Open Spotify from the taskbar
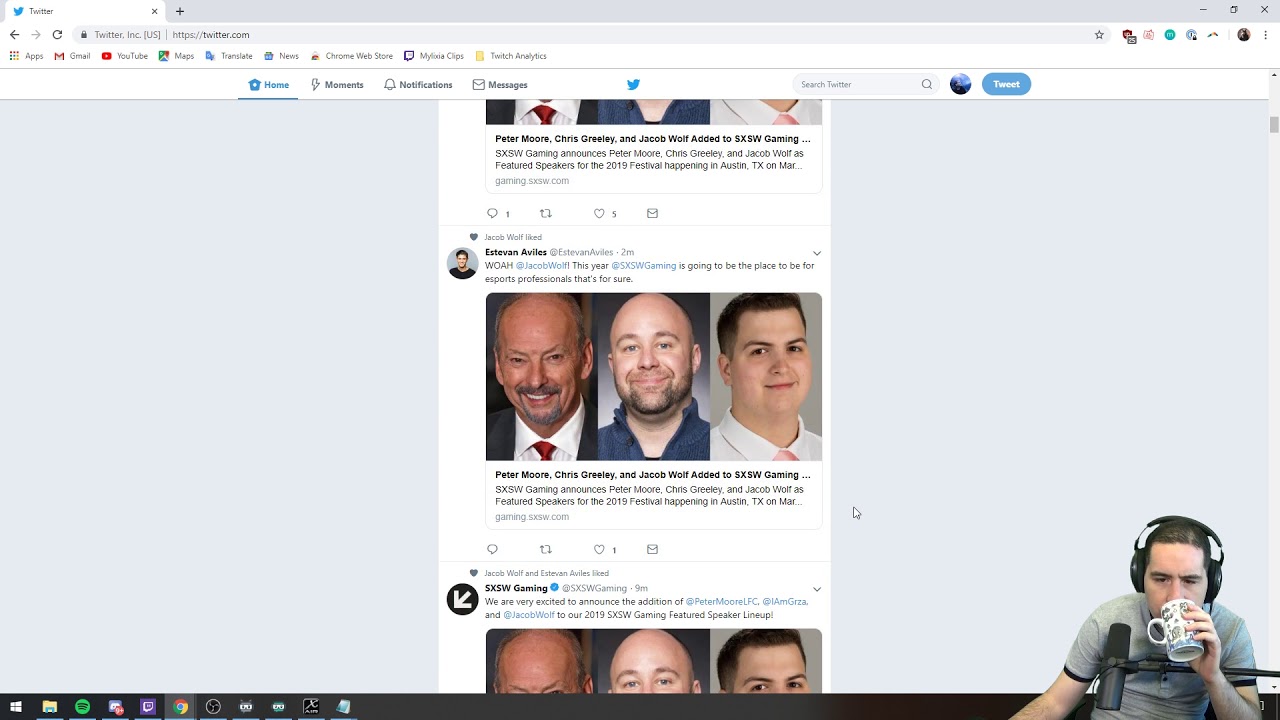 [x=82, y=707]
